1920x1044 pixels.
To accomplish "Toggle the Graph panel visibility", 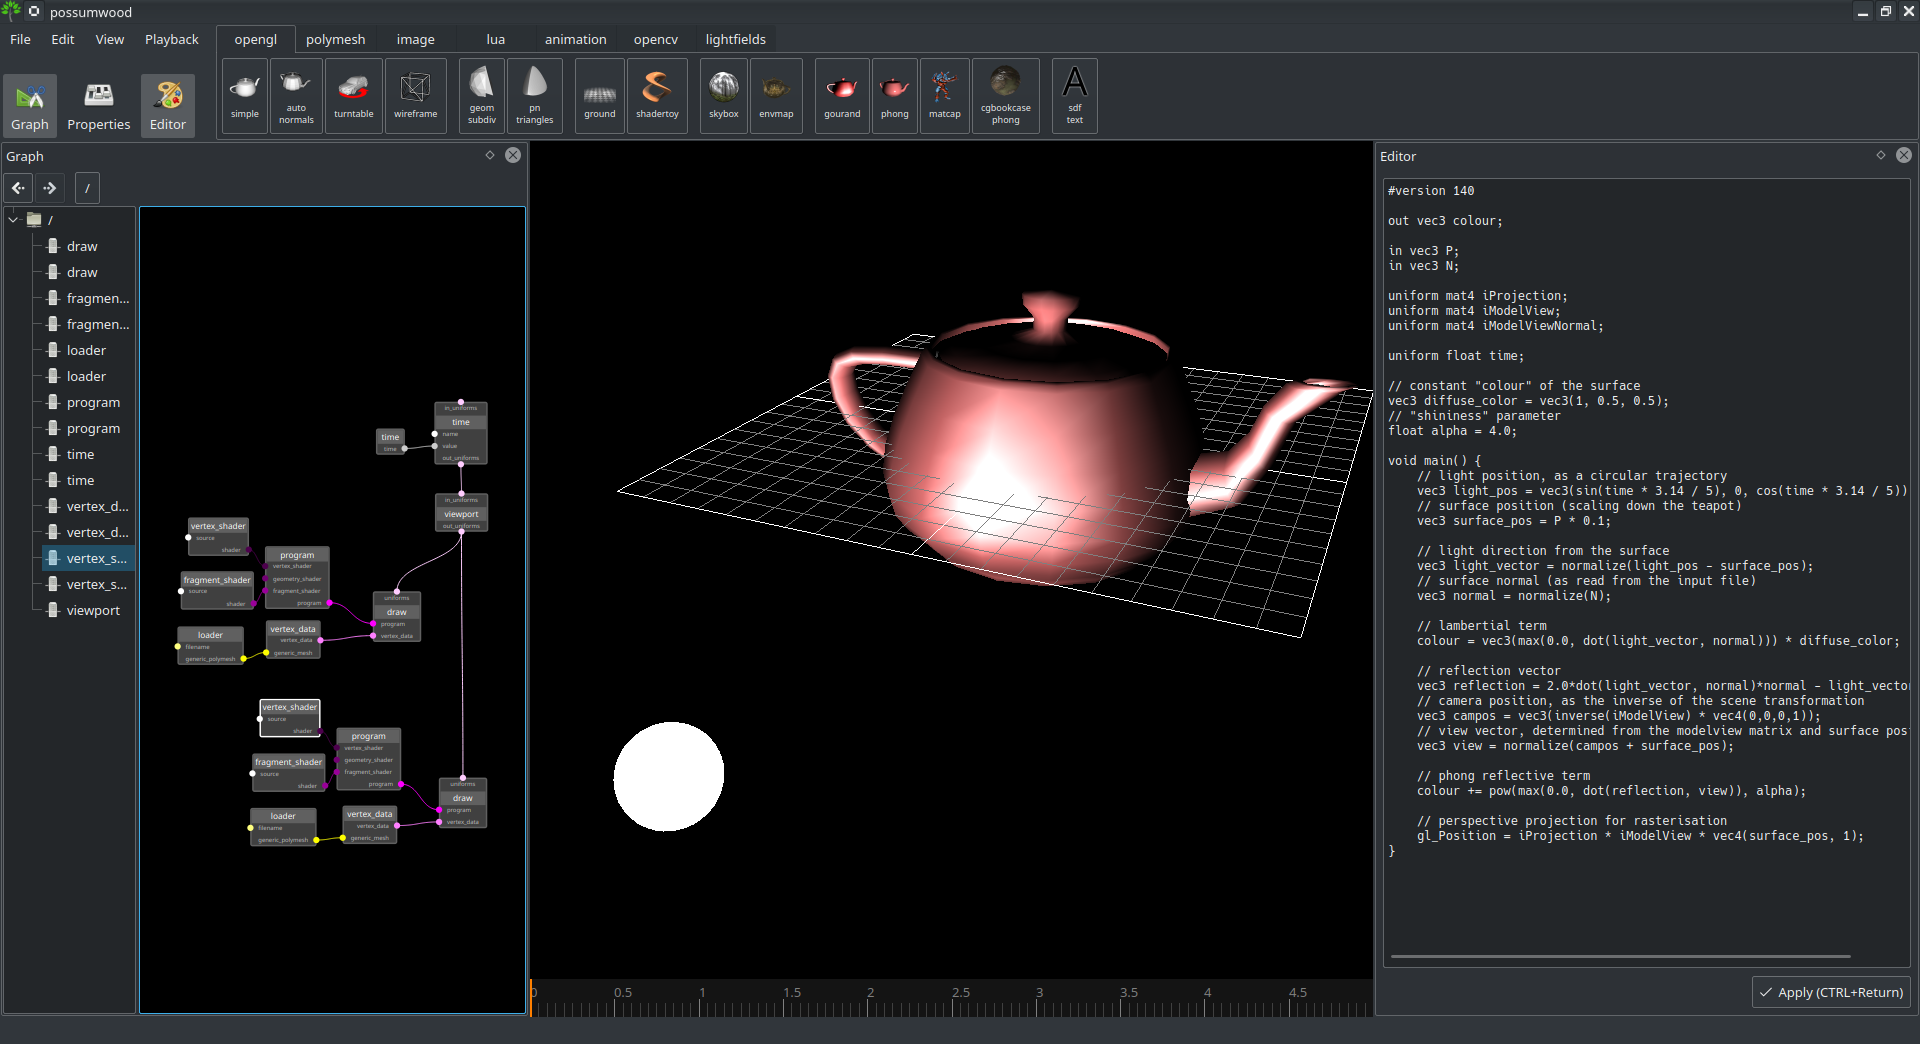I will point(30,105).
